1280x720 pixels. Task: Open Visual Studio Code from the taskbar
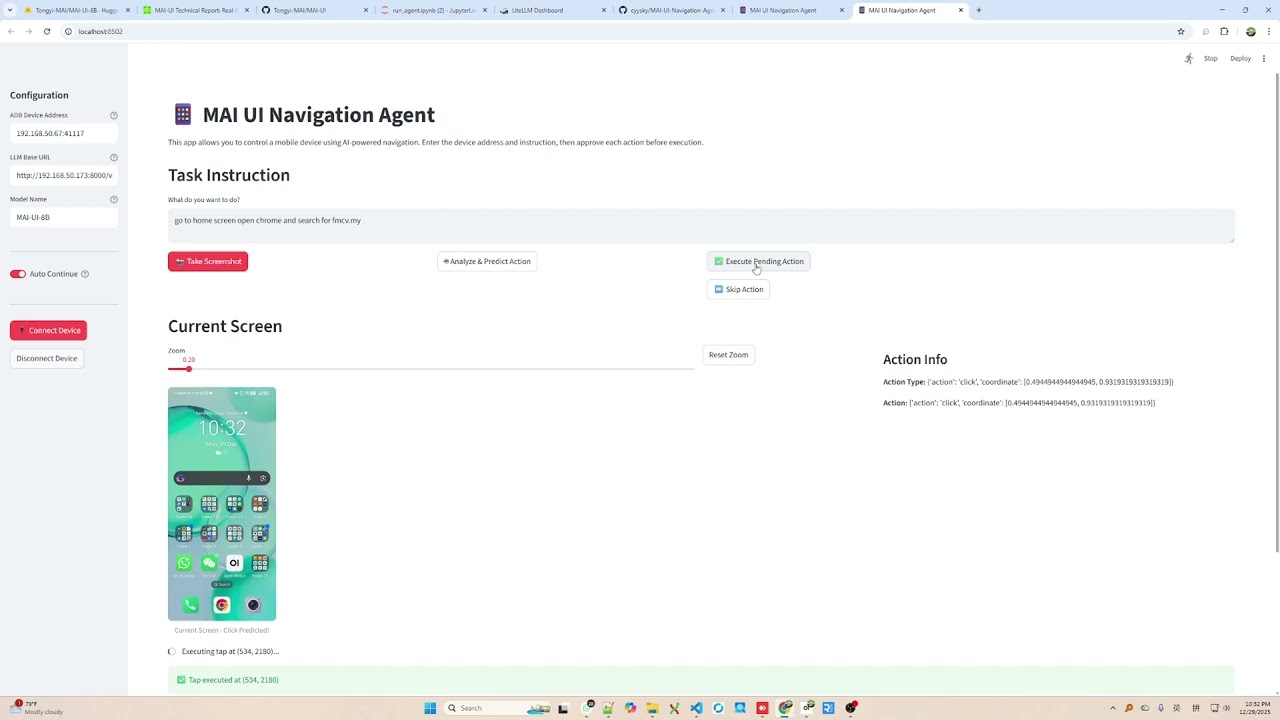(x=696, y=708)
